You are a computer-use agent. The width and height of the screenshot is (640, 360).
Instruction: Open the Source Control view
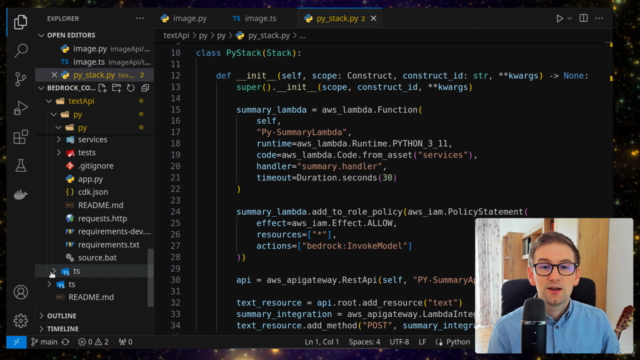20,79
